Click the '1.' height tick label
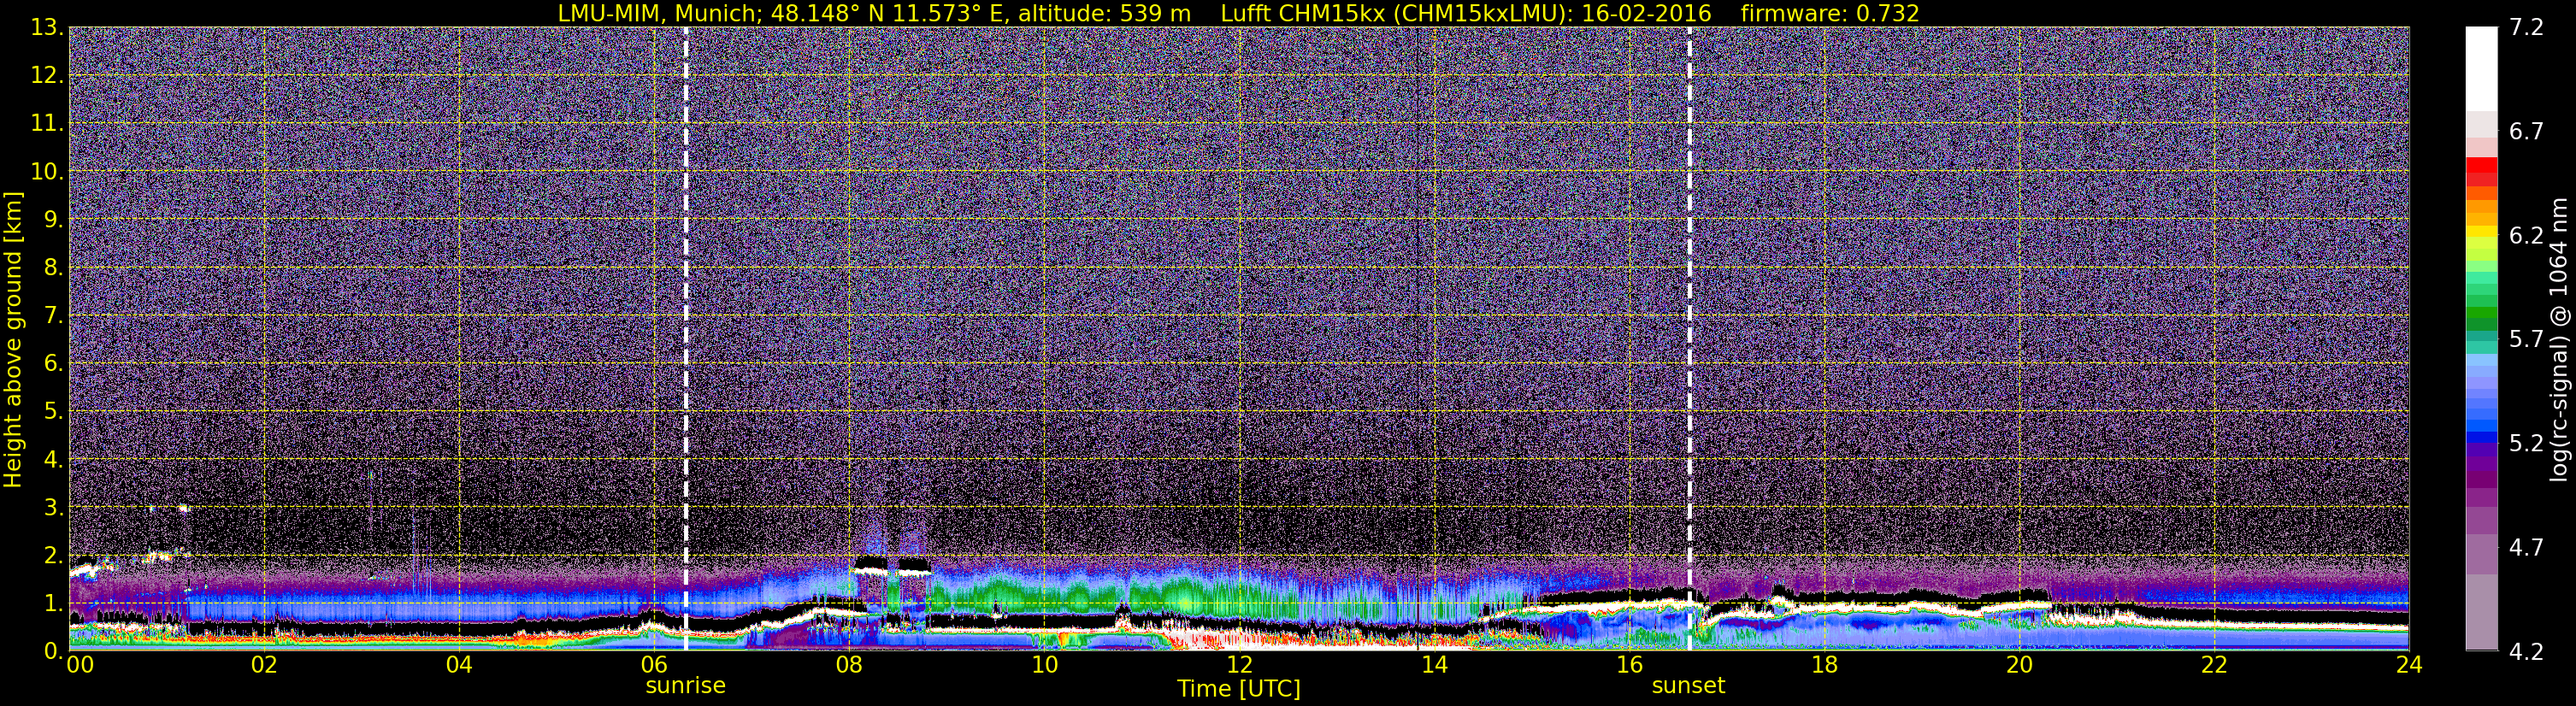The image size is (2576, 706). point(53,604)
